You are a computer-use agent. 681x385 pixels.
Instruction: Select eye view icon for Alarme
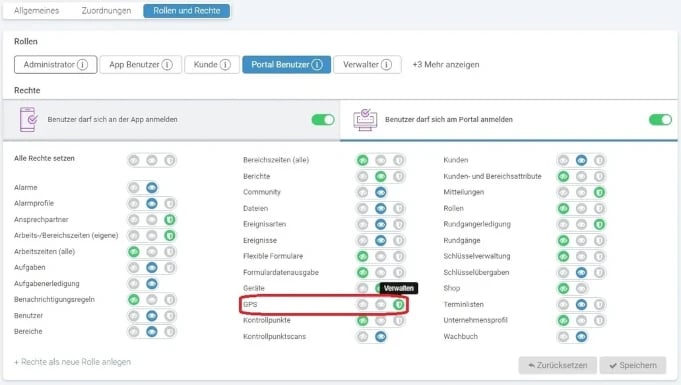pyautogui.click(x=152, y=188)
